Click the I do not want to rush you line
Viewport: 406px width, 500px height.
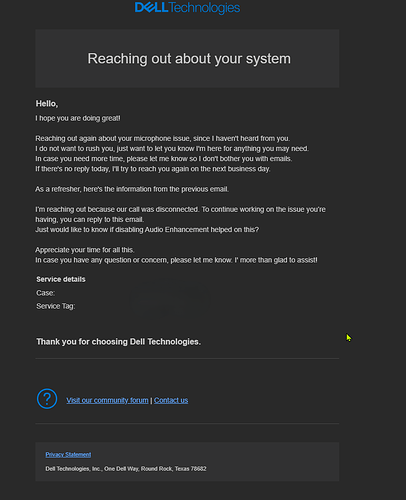click(172, 149)
